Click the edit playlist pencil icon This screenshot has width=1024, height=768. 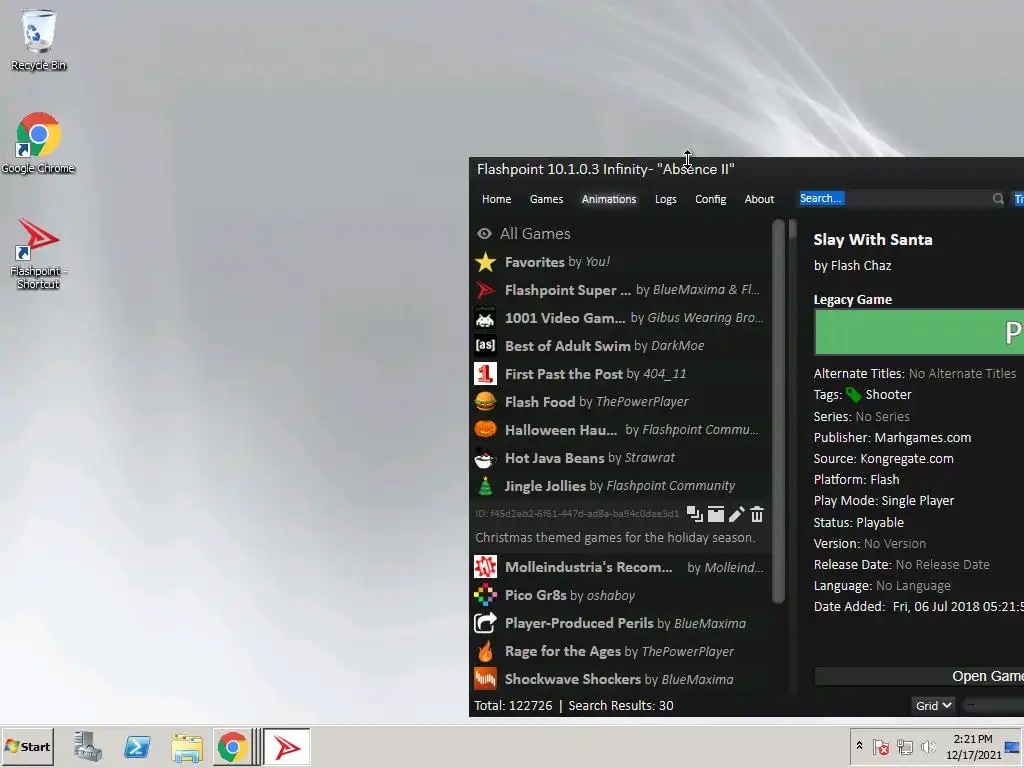tap(737, 515)
